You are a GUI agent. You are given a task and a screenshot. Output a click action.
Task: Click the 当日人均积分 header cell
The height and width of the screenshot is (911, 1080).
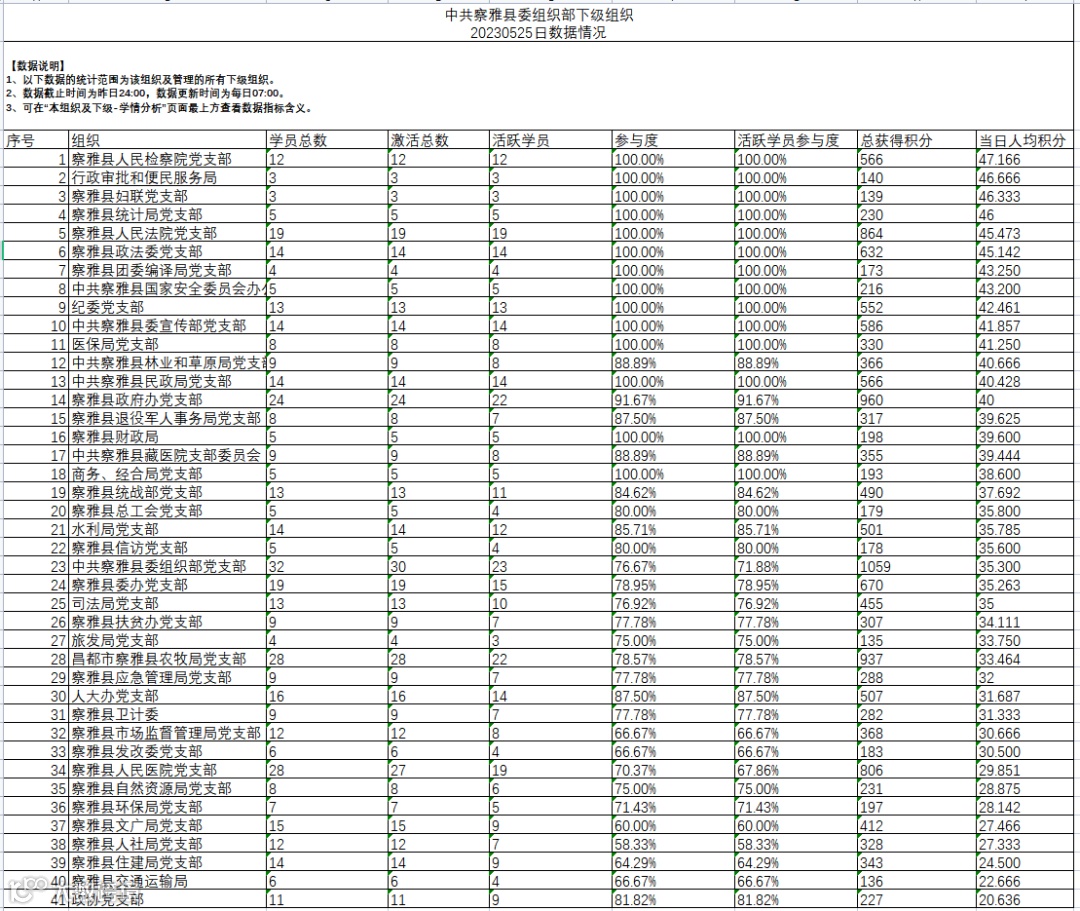click(1024, 140)
